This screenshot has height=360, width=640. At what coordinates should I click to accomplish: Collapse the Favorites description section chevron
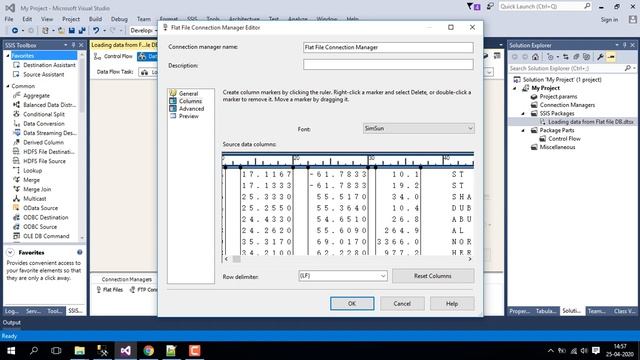(x=10, y=253)
